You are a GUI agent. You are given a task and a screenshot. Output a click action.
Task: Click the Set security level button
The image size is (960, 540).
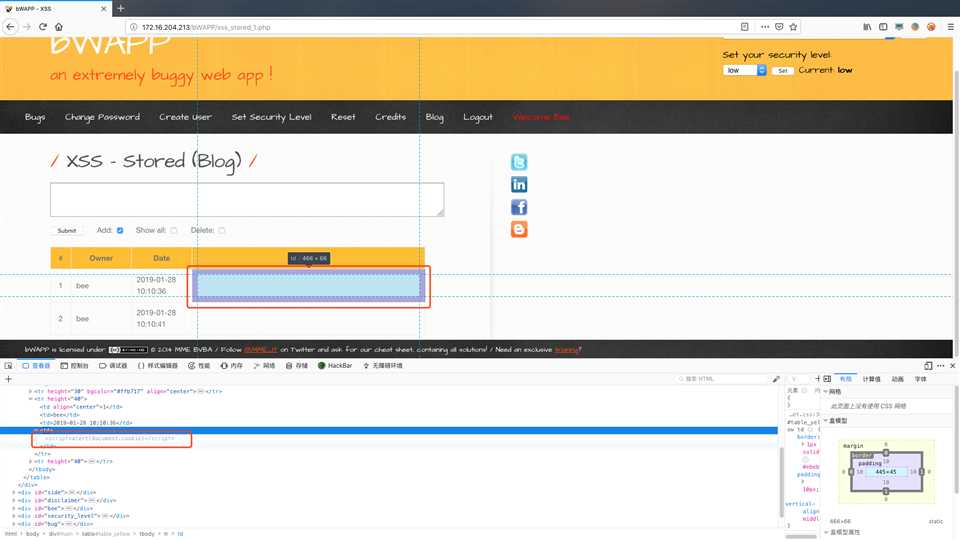coord(782,70)
